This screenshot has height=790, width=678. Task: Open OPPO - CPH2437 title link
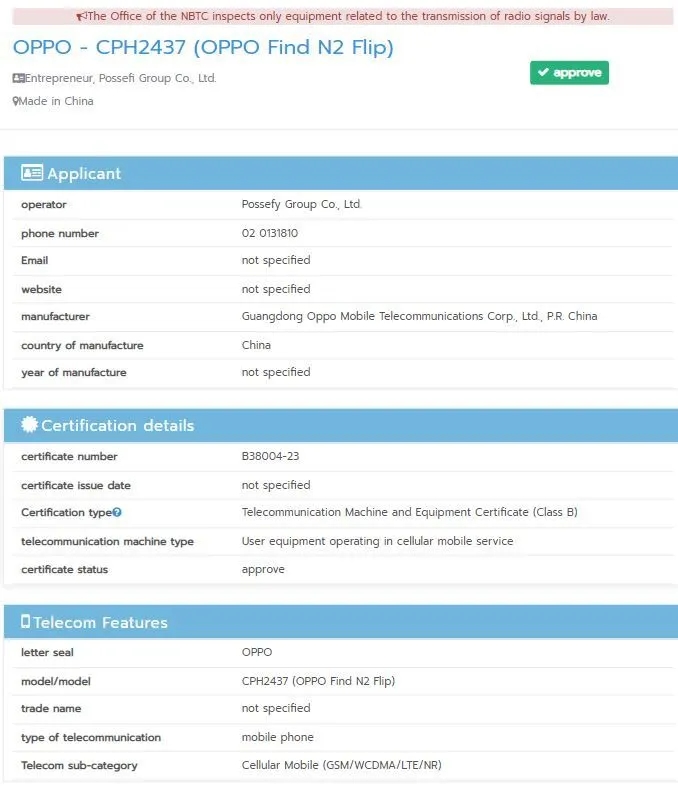(x=203, y=47)
